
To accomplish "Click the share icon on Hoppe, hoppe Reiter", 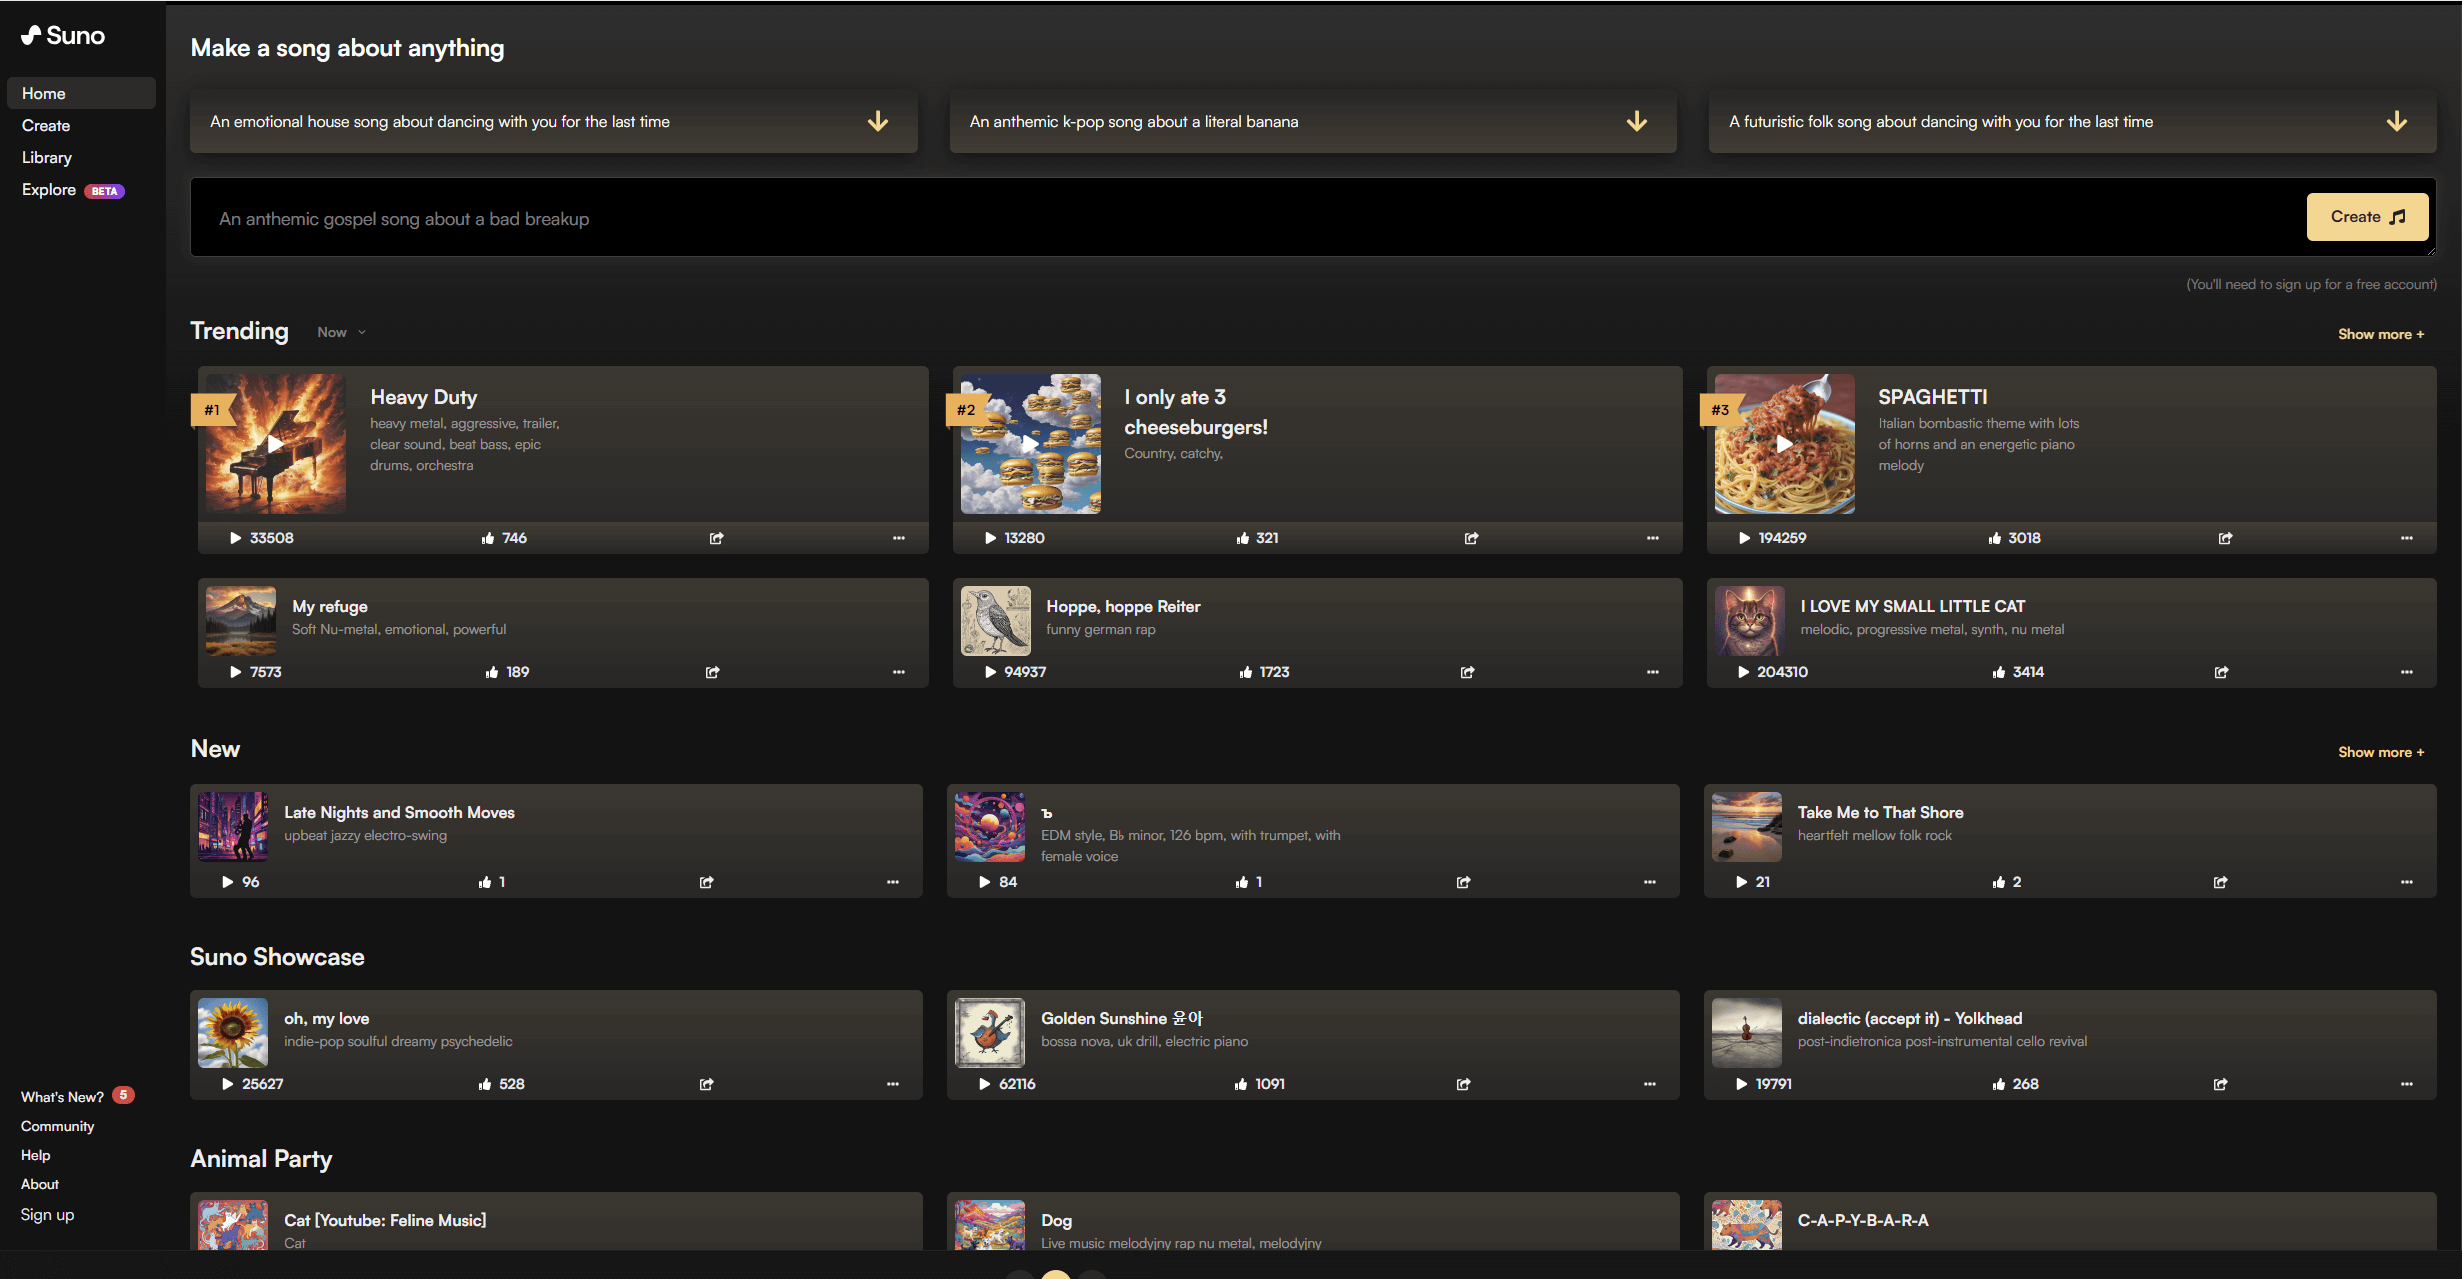I will (1465, 671).
